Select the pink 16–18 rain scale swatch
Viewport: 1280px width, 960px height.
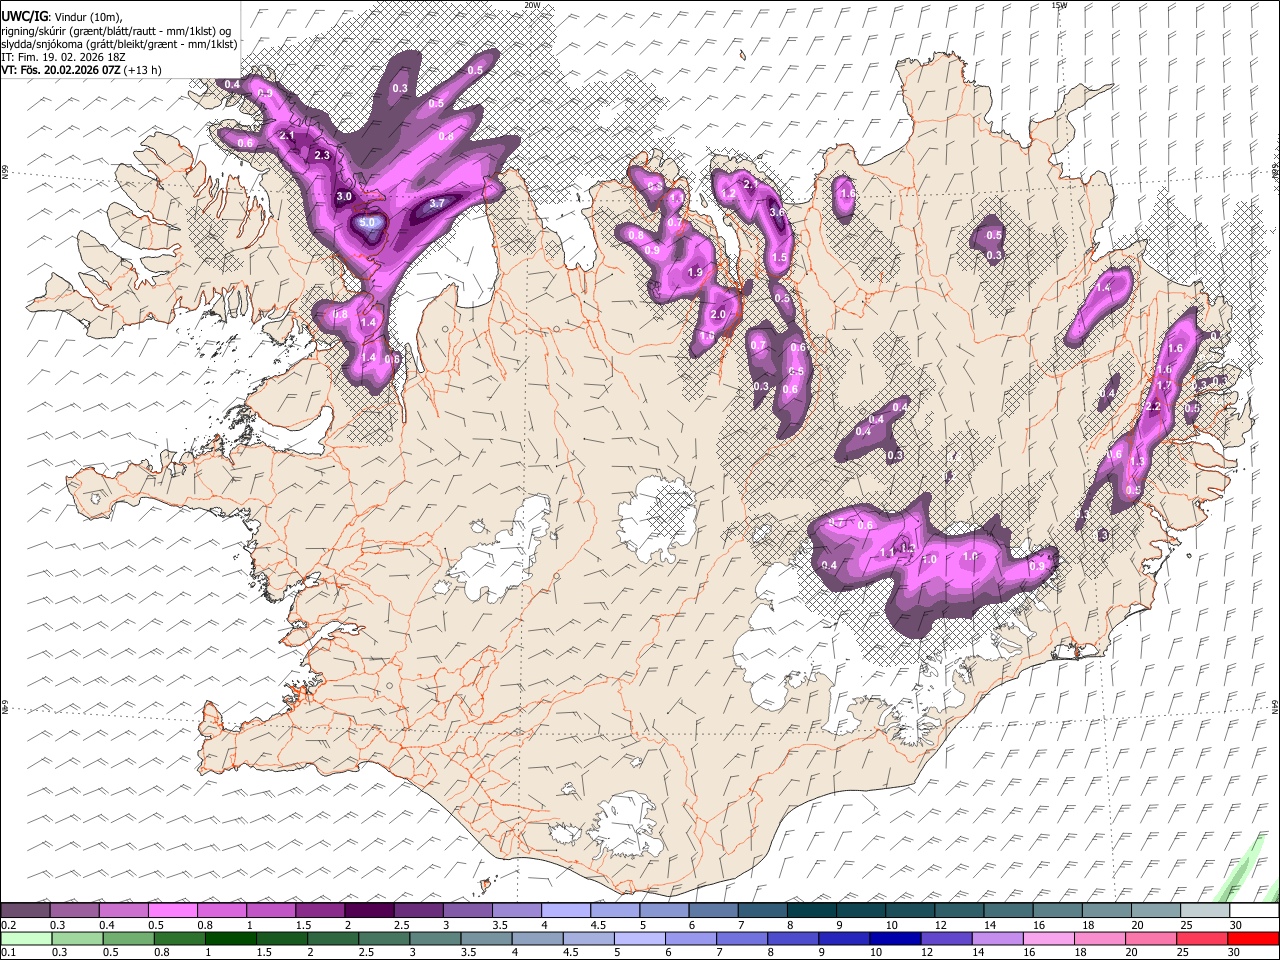[x=1047, y=938]
